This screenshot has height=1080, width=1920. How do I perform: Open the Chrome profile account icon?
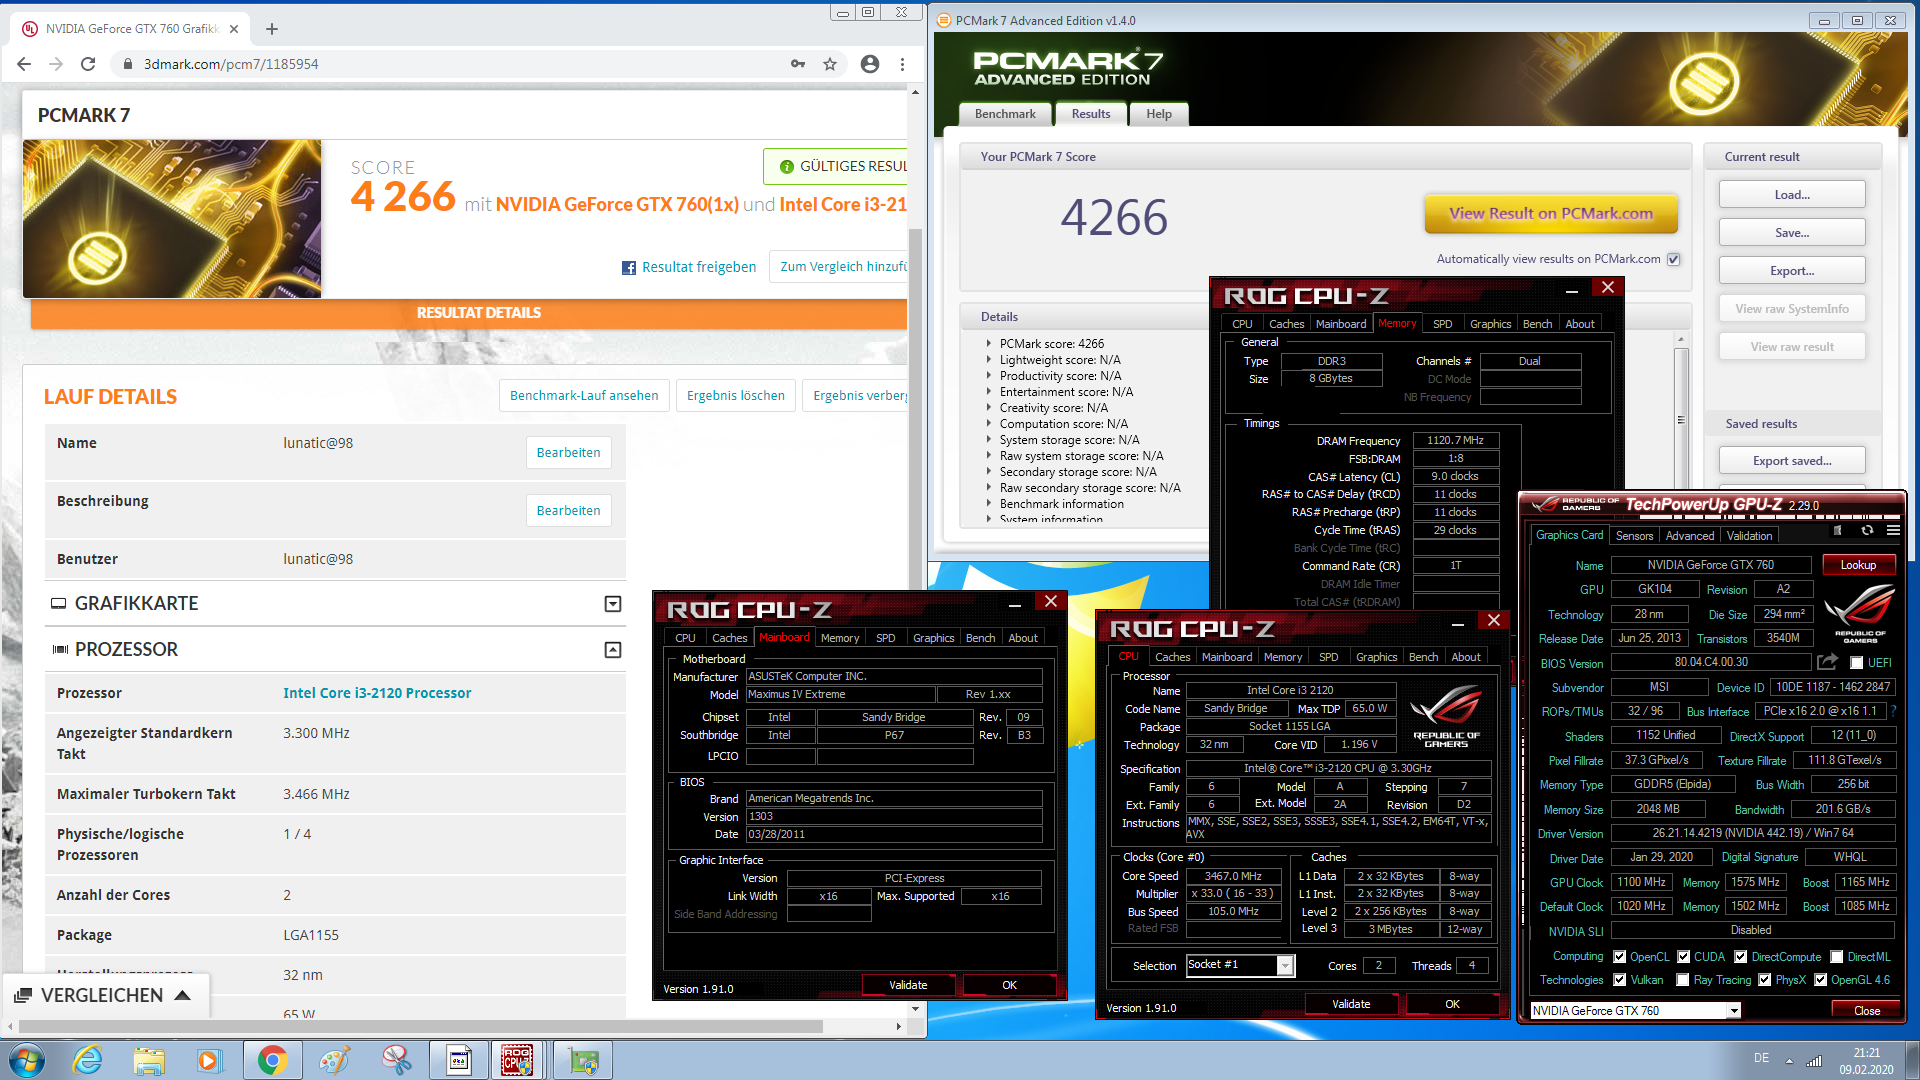870,64
